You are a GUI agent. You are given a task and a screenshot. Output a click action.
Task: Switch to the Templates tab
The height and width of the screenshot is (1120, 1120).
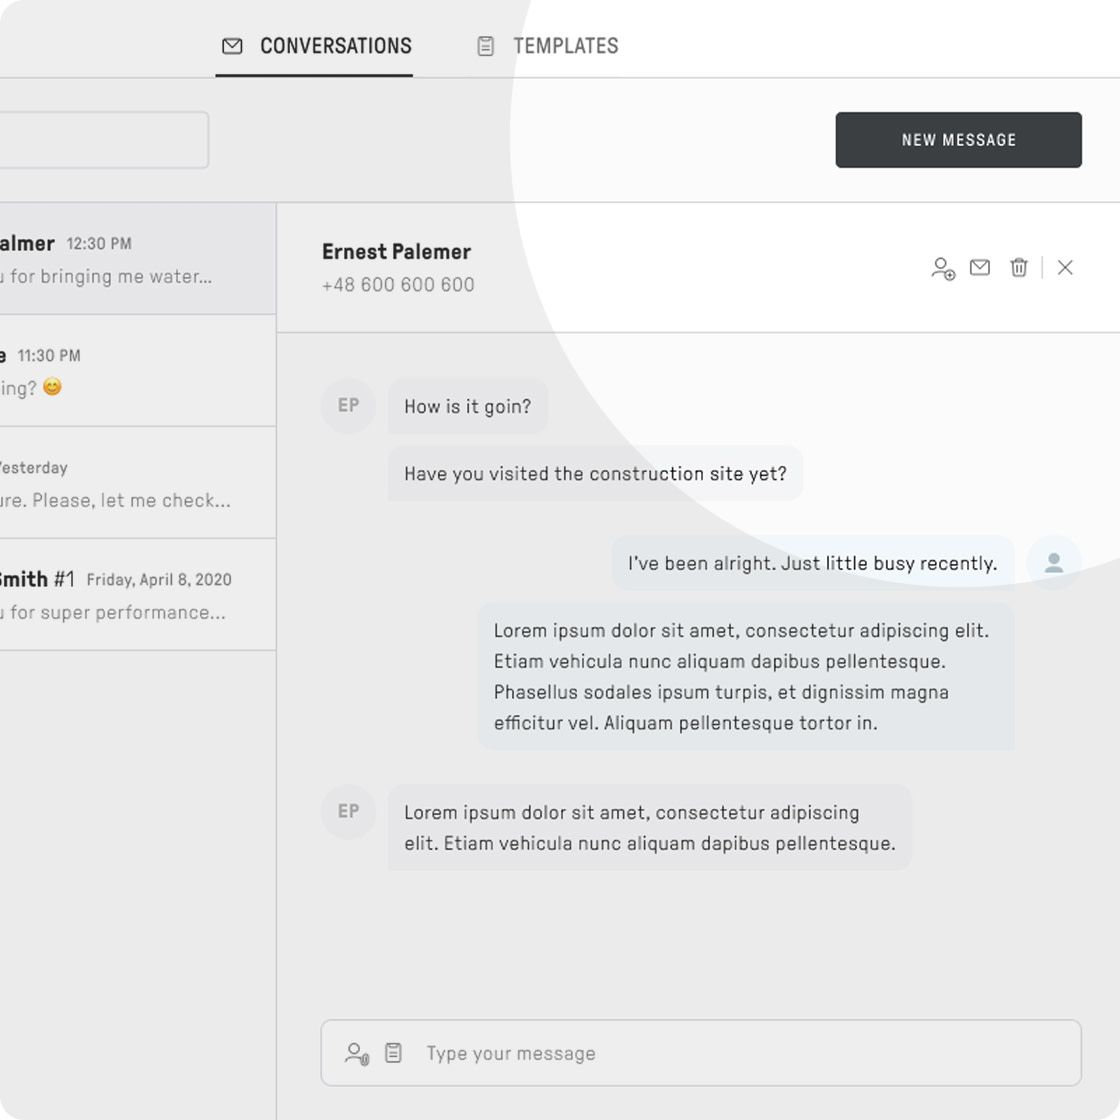[x=548, y=46]
